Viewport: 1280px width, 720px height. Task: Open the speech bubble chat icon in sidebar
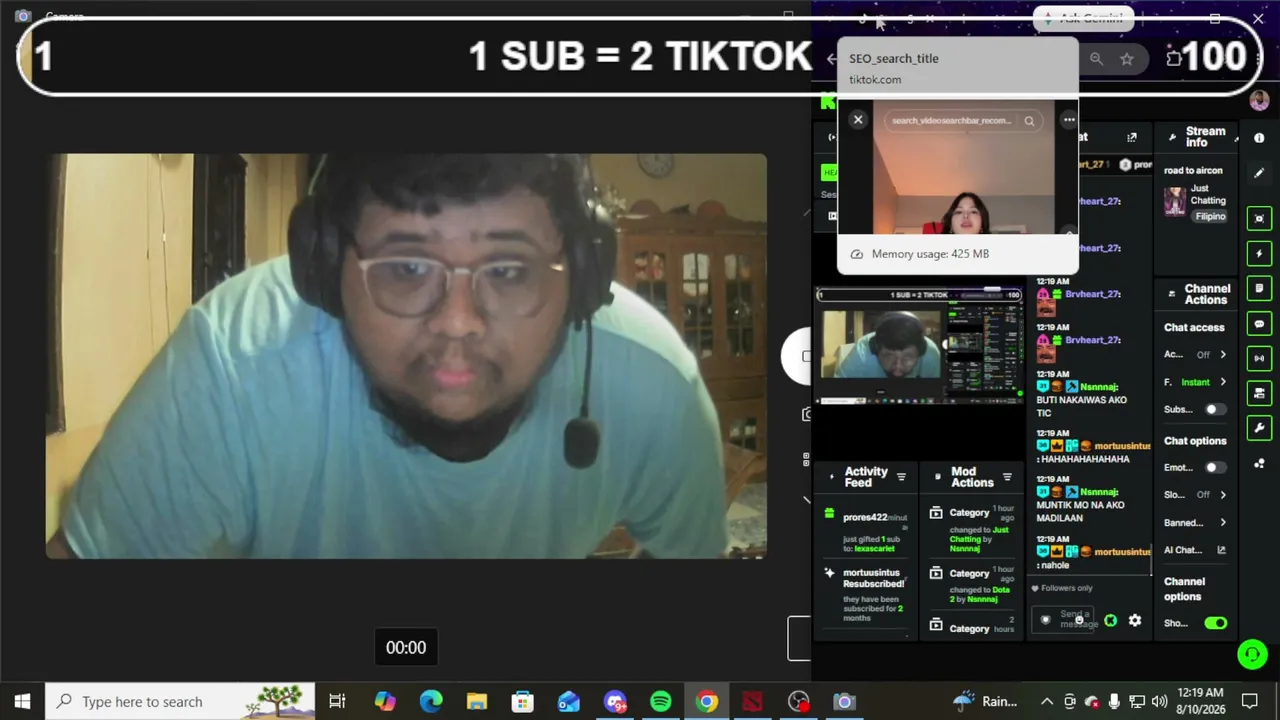(1259, 324)
